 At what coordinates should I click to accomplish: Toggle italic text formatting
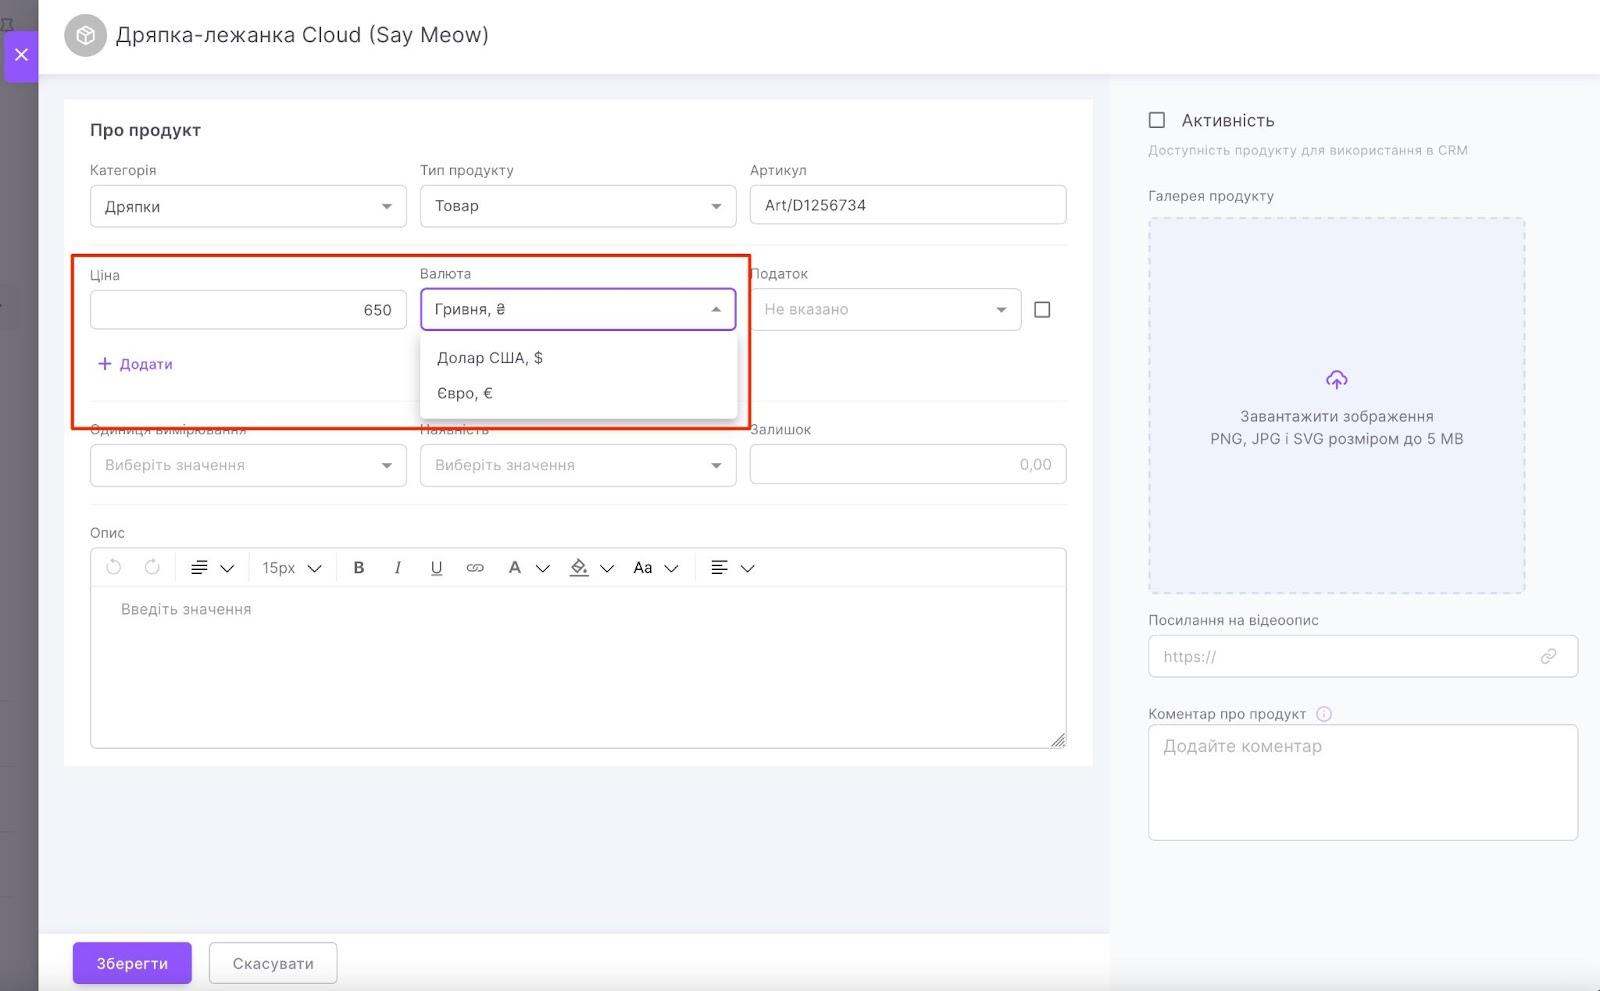click(398, 568)
